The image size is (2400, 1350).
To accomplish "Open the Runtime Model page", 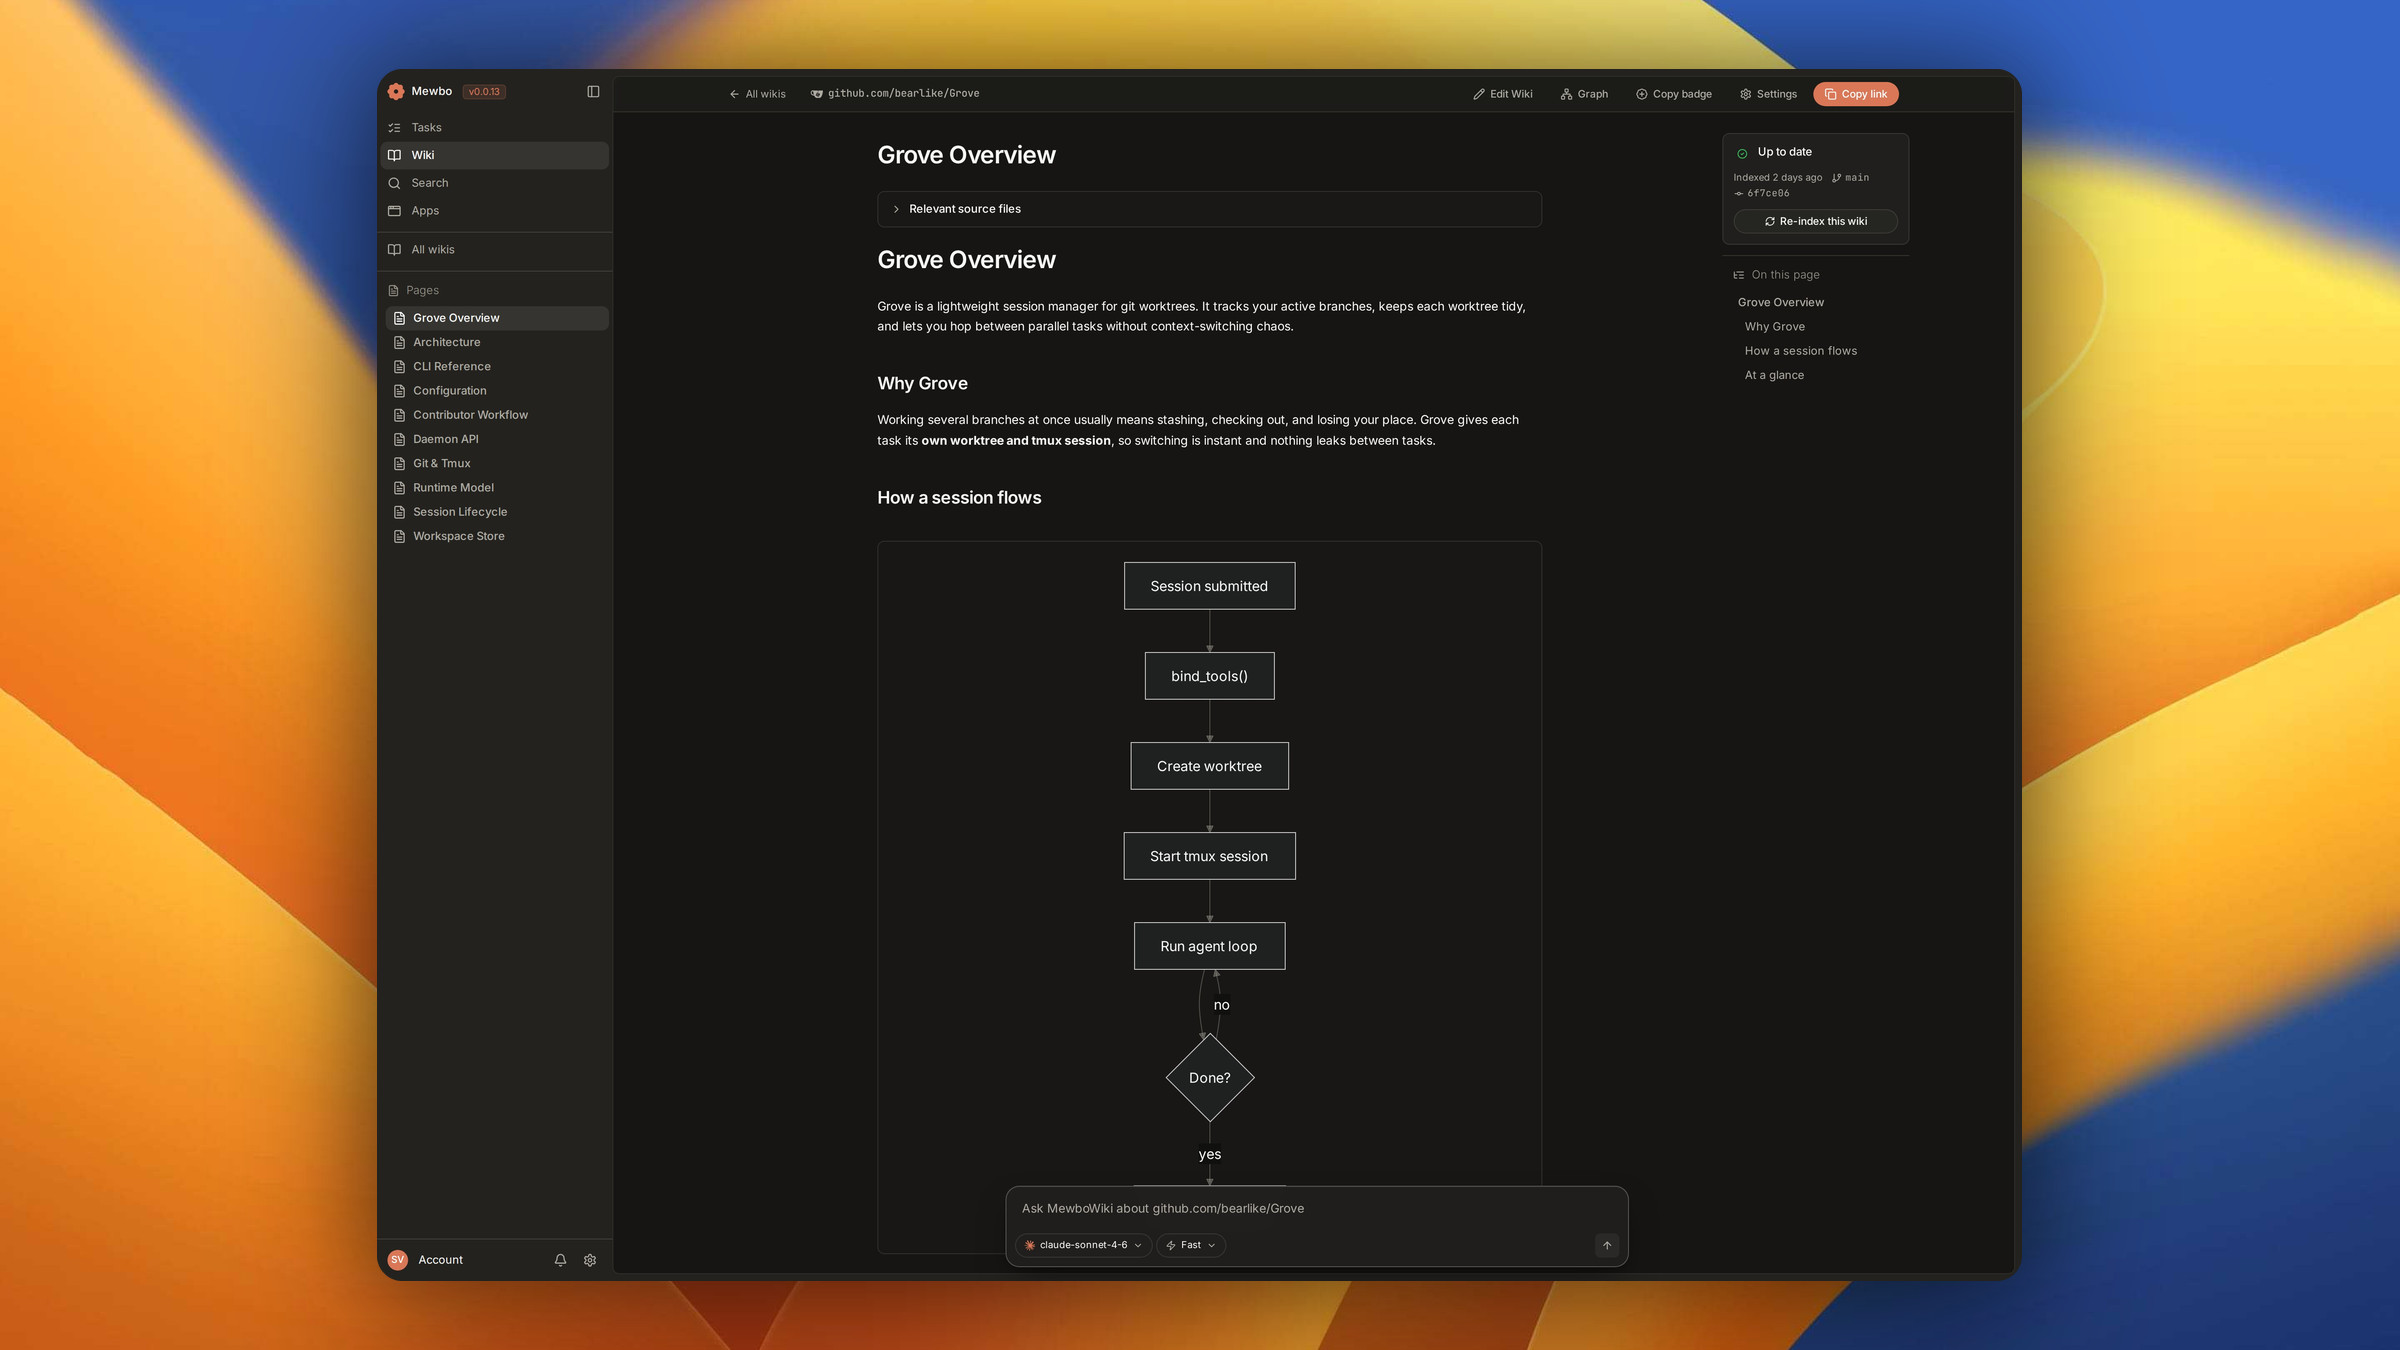I will (497, 488).
